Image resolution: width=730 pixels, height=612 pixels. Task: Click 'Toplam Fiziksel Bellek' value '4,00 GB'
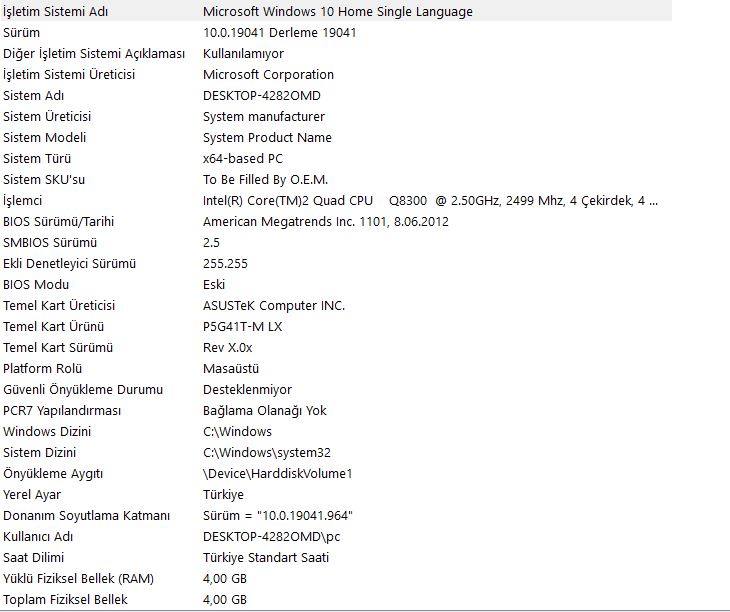[x=225, y=599]
